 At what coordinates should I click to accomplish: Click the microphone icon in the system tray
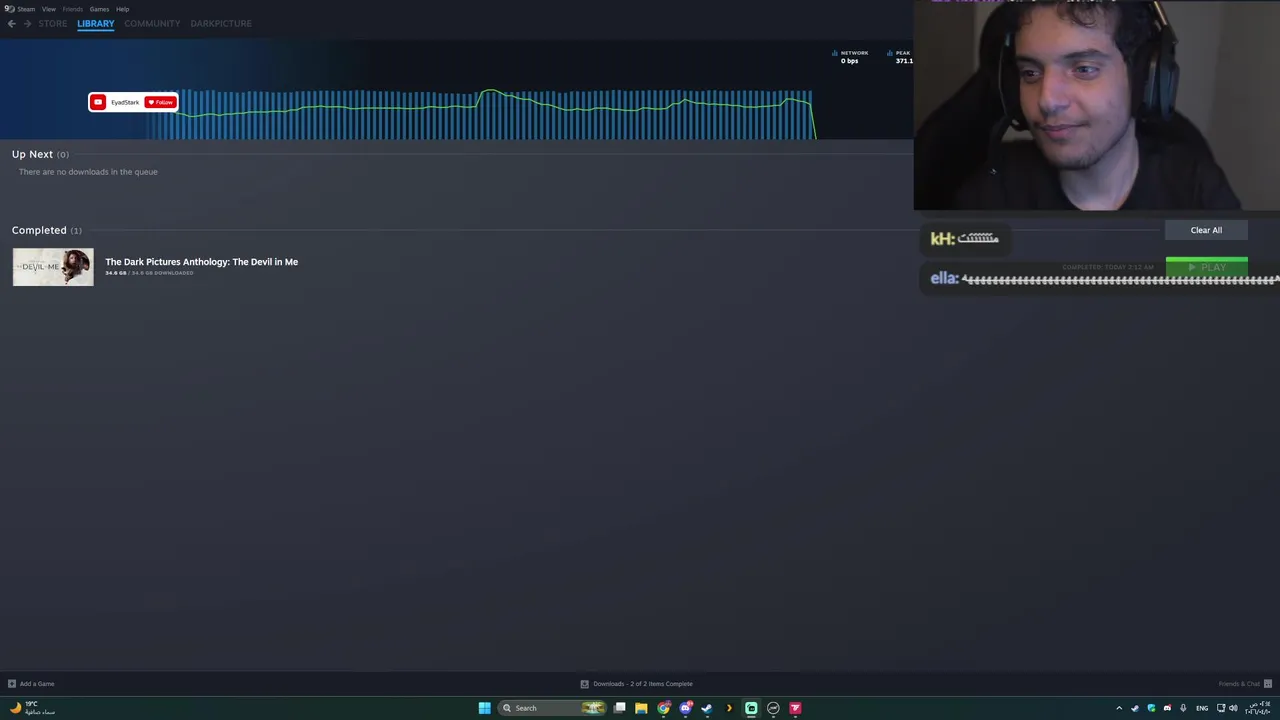pyautogui.click(x=1183, y=708)
